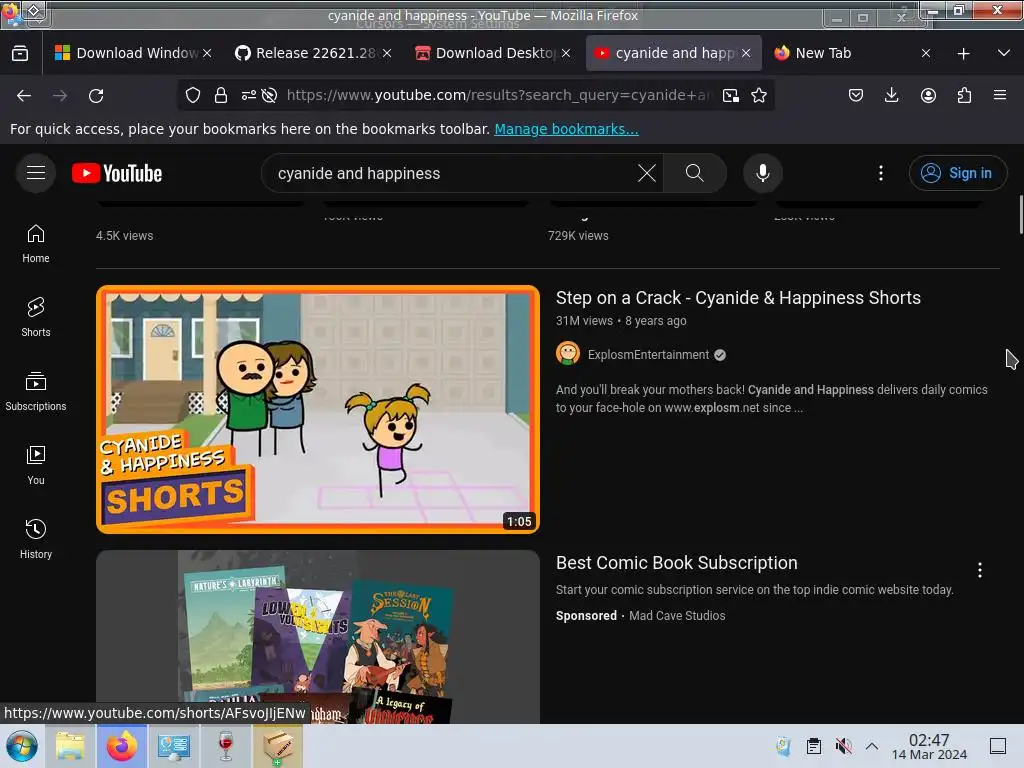Open the Firefox application menu
The image size is (1024, 768).
tap(1000, 95)
